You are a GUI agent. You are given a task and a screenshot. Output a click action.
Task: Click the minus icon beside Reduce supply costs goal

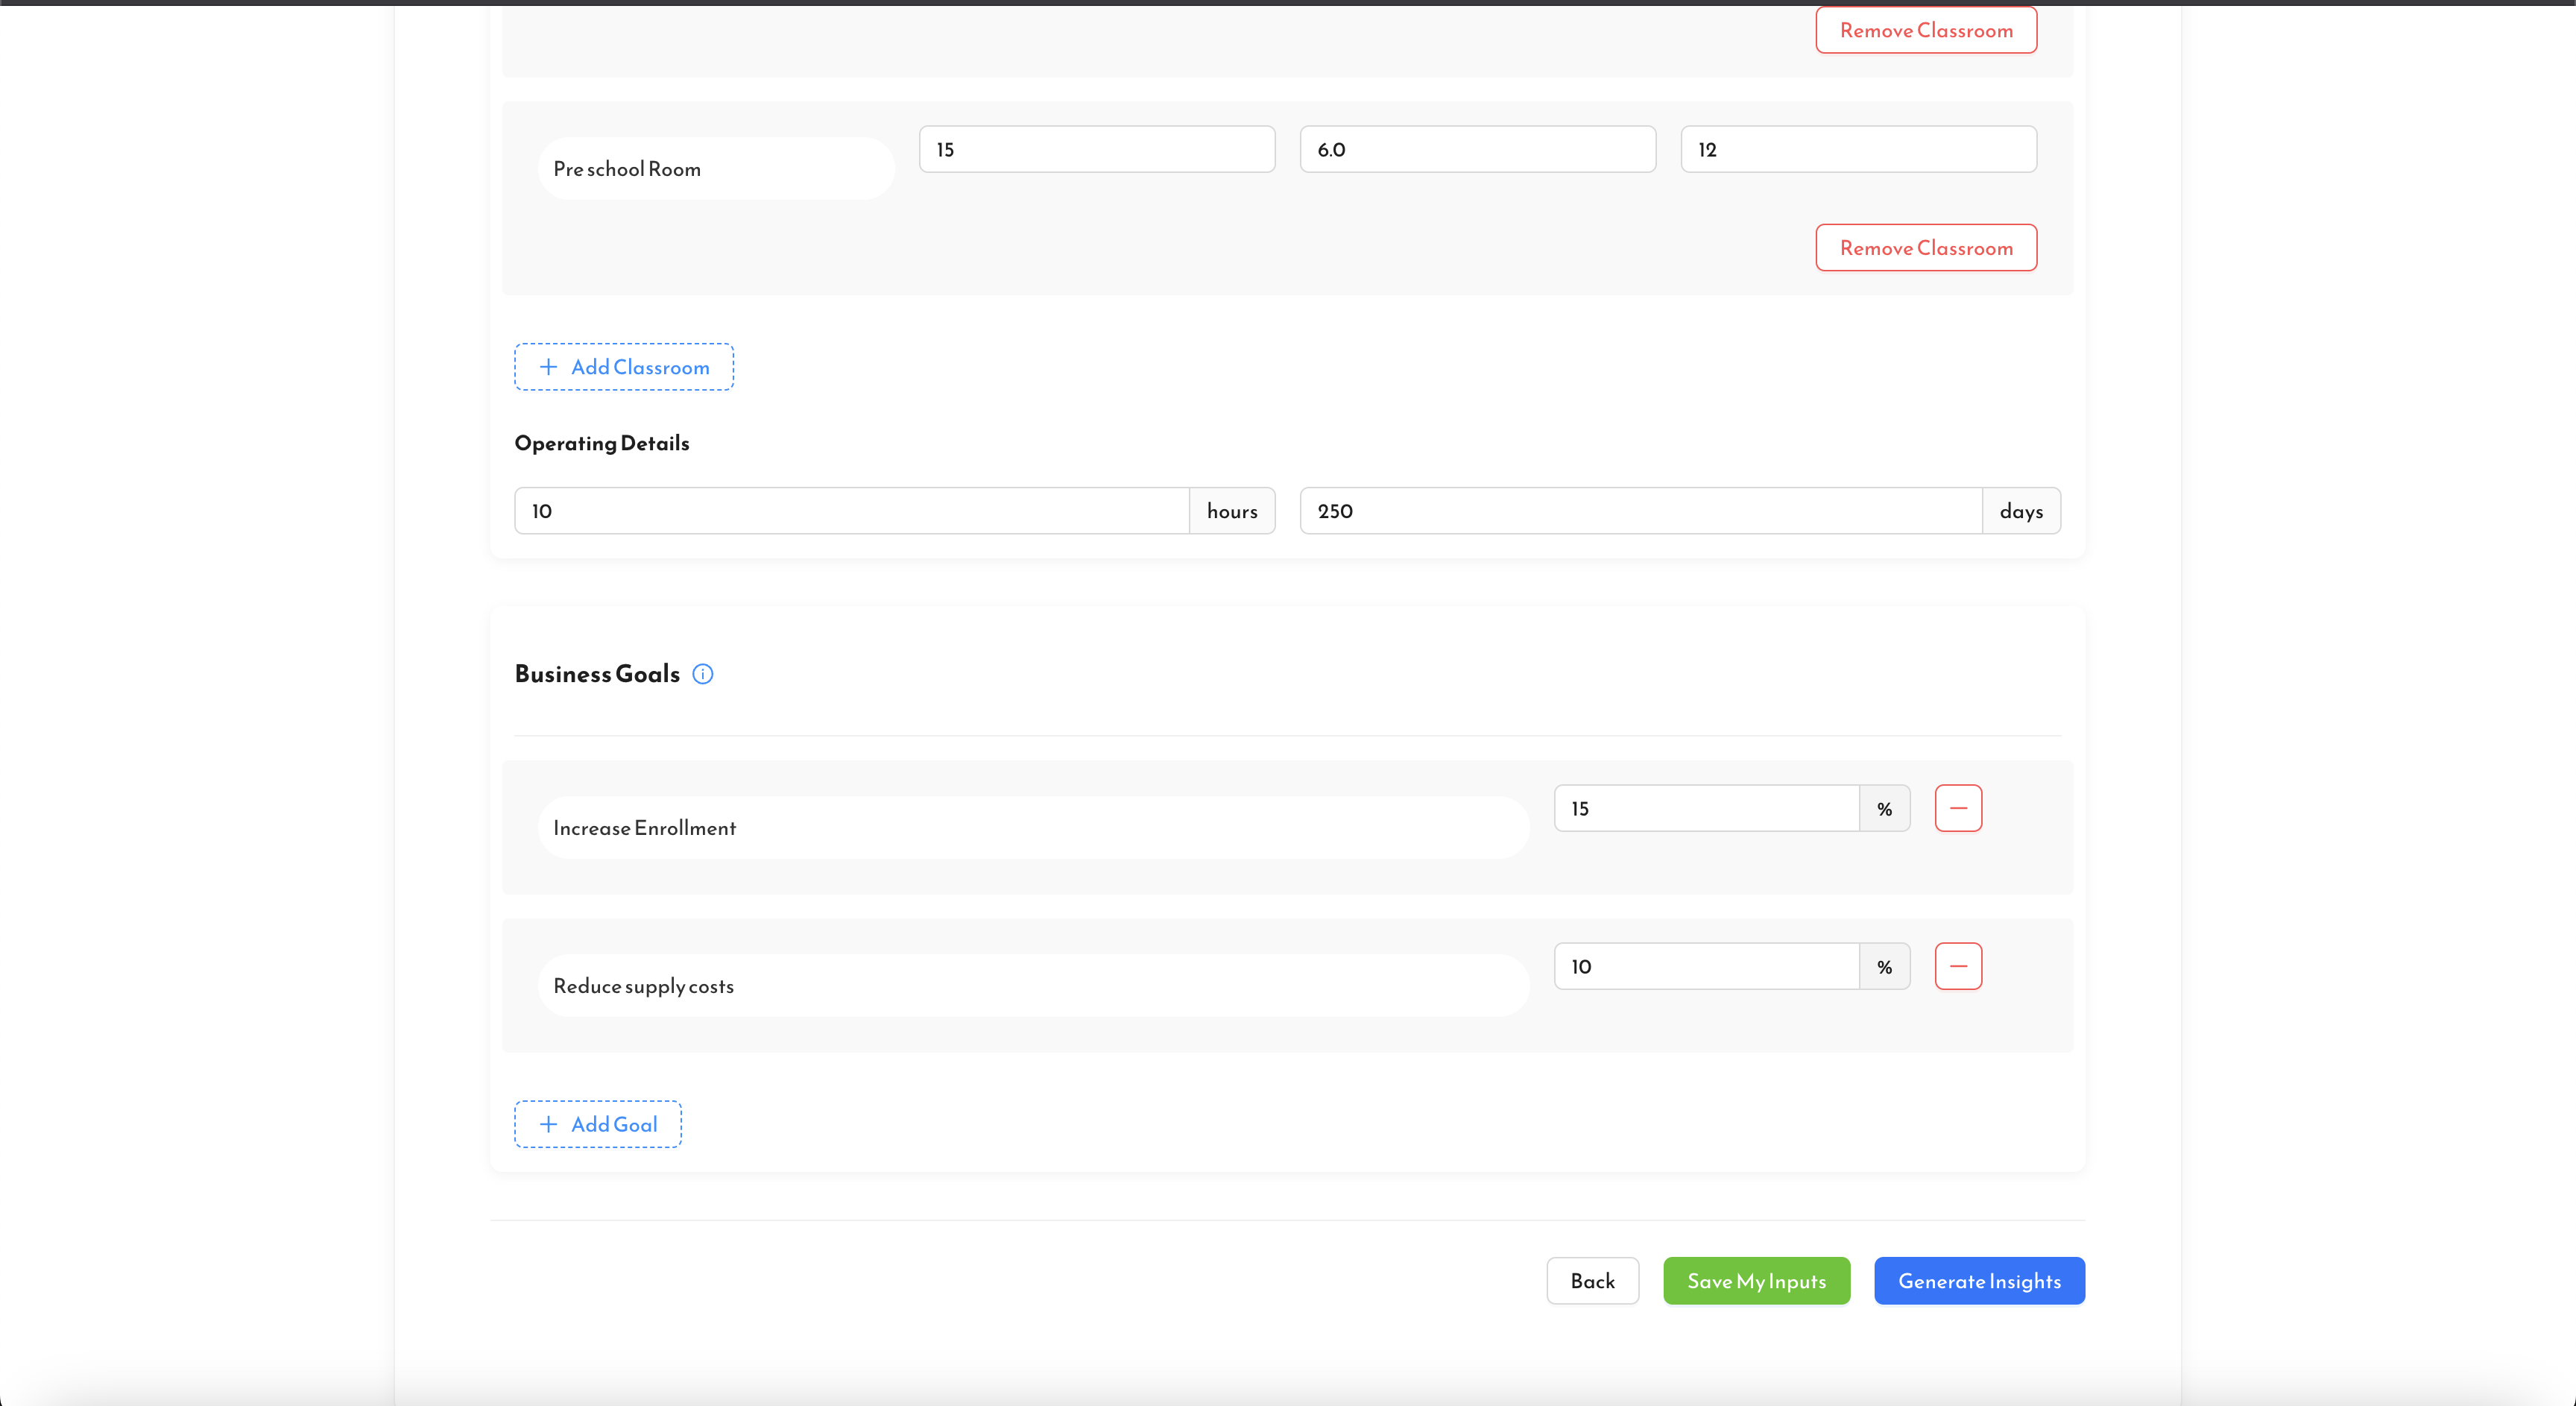(1958, 966)
